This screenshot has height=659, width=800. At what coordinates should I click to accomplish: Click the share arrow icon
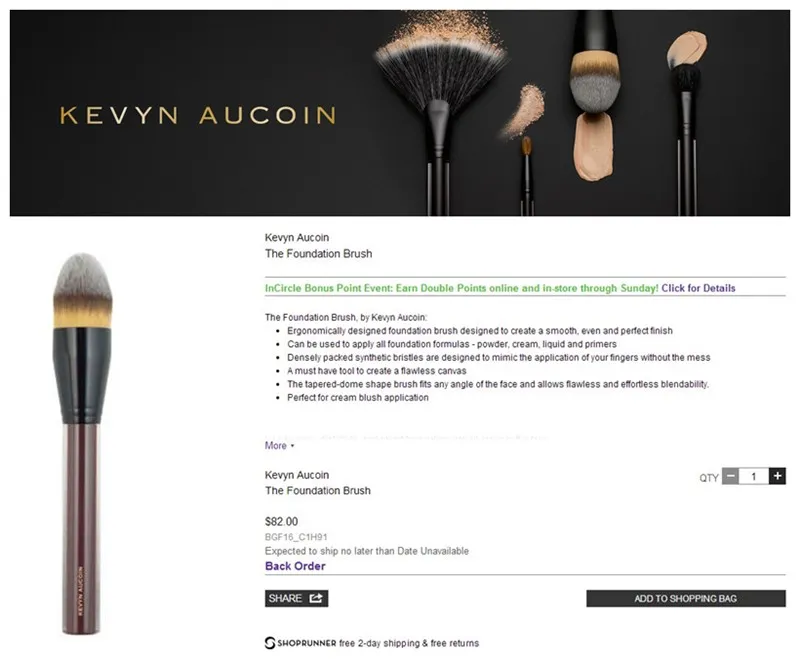[x=316, y=598]
